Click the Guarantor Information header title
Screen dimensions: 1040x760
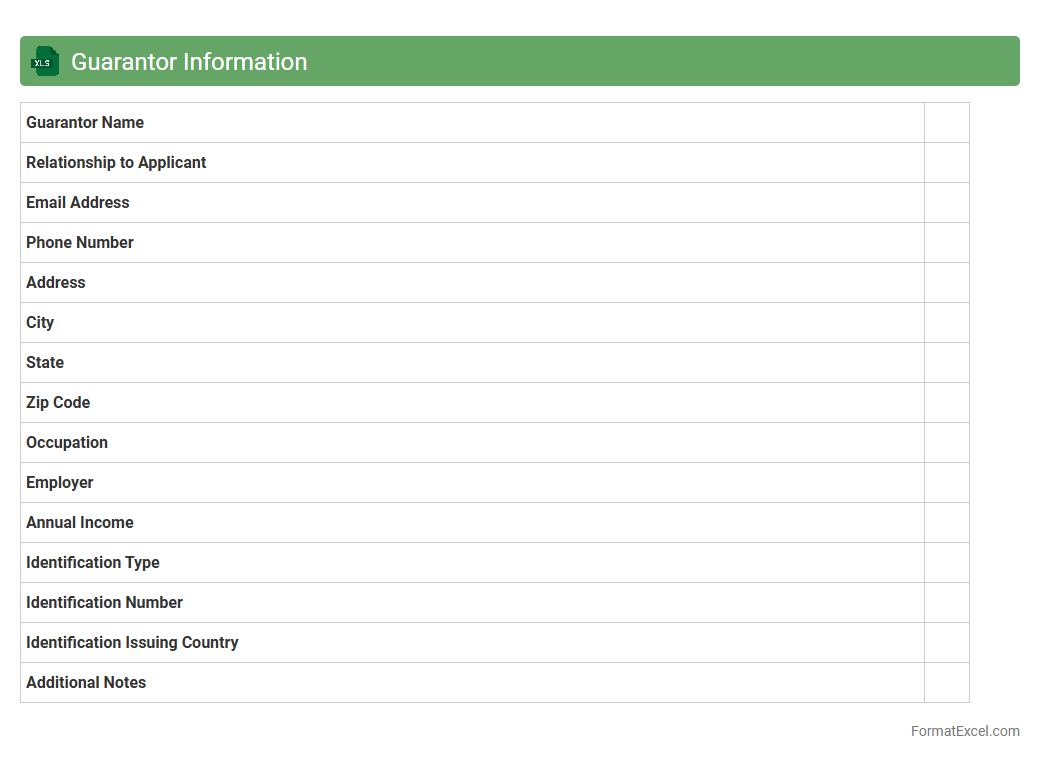(x=189, y=62)
